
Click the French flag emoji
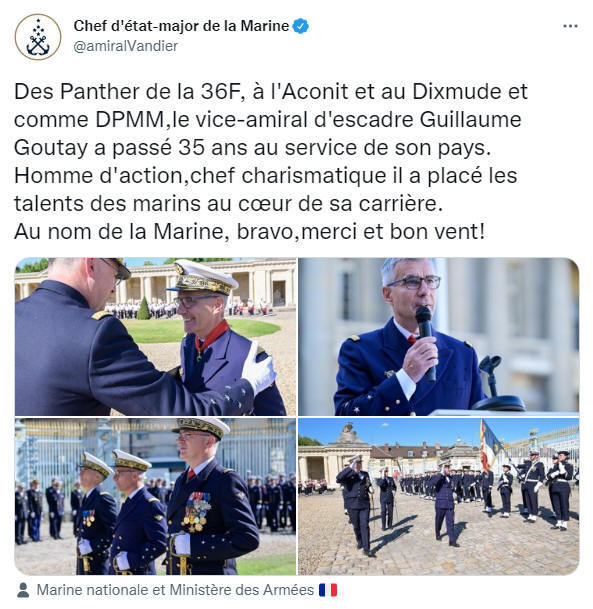click(328, 590)
